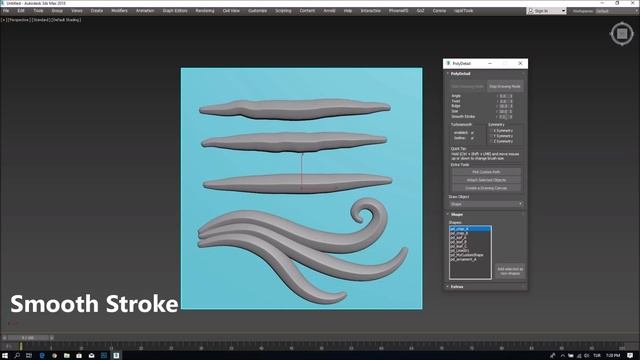Open Microsoft Edge from the taskbar

(x=42, y=356)
